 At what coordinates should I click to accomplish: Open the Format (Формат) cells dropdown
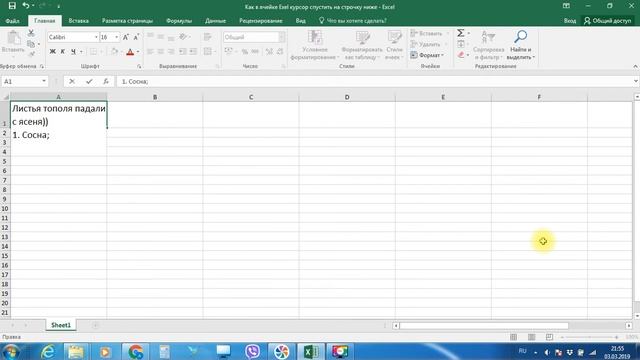click(x=427, y=55)
